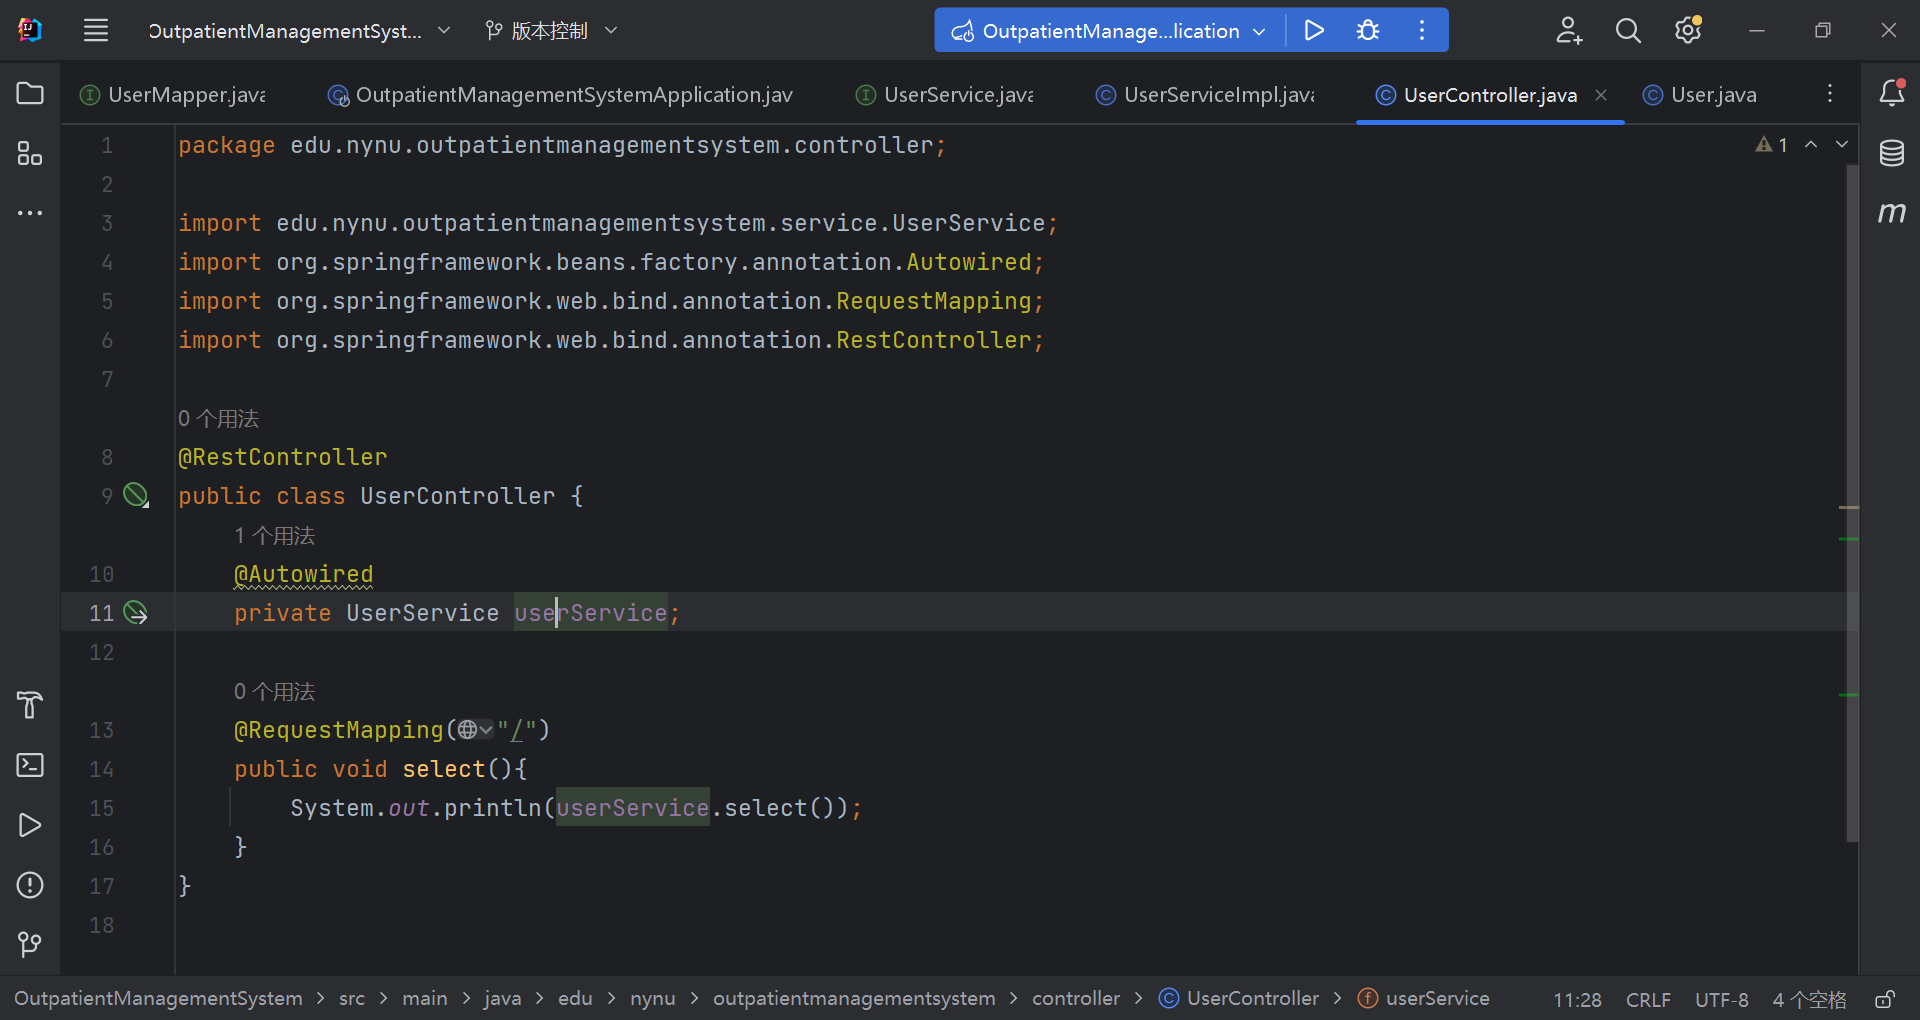
Task: Open the Terminal tool window
Action: click(x=30, y=765)
